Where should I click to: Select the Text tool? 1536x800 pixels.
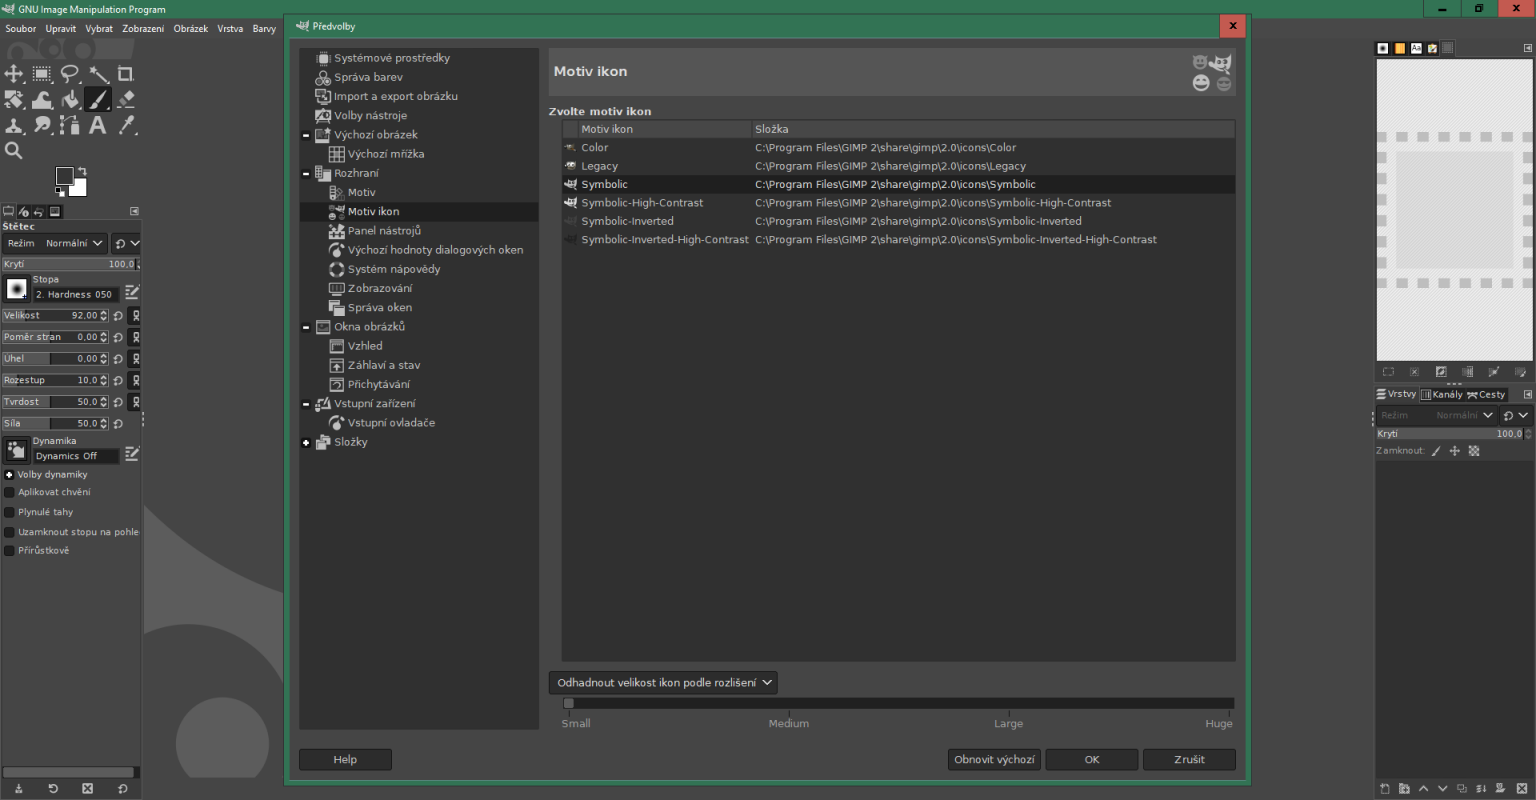[98, 126]
